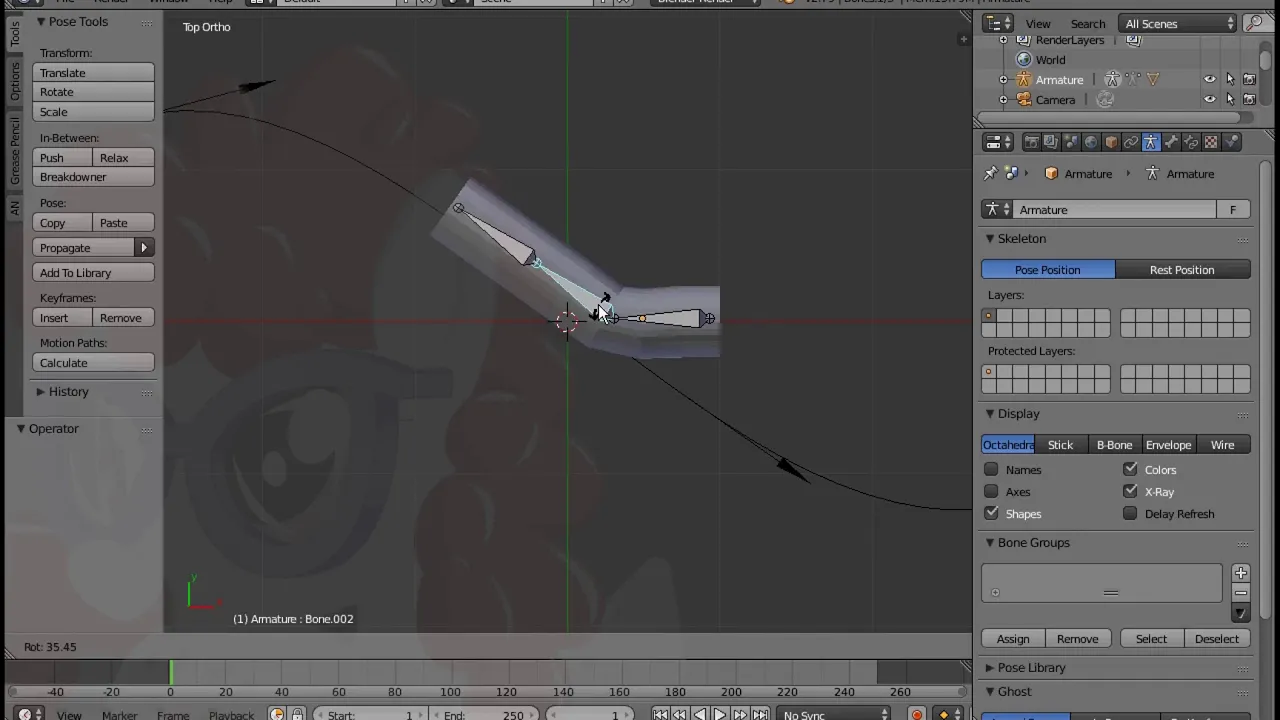Open the All Scenes dropdown

pos(1178,23)
